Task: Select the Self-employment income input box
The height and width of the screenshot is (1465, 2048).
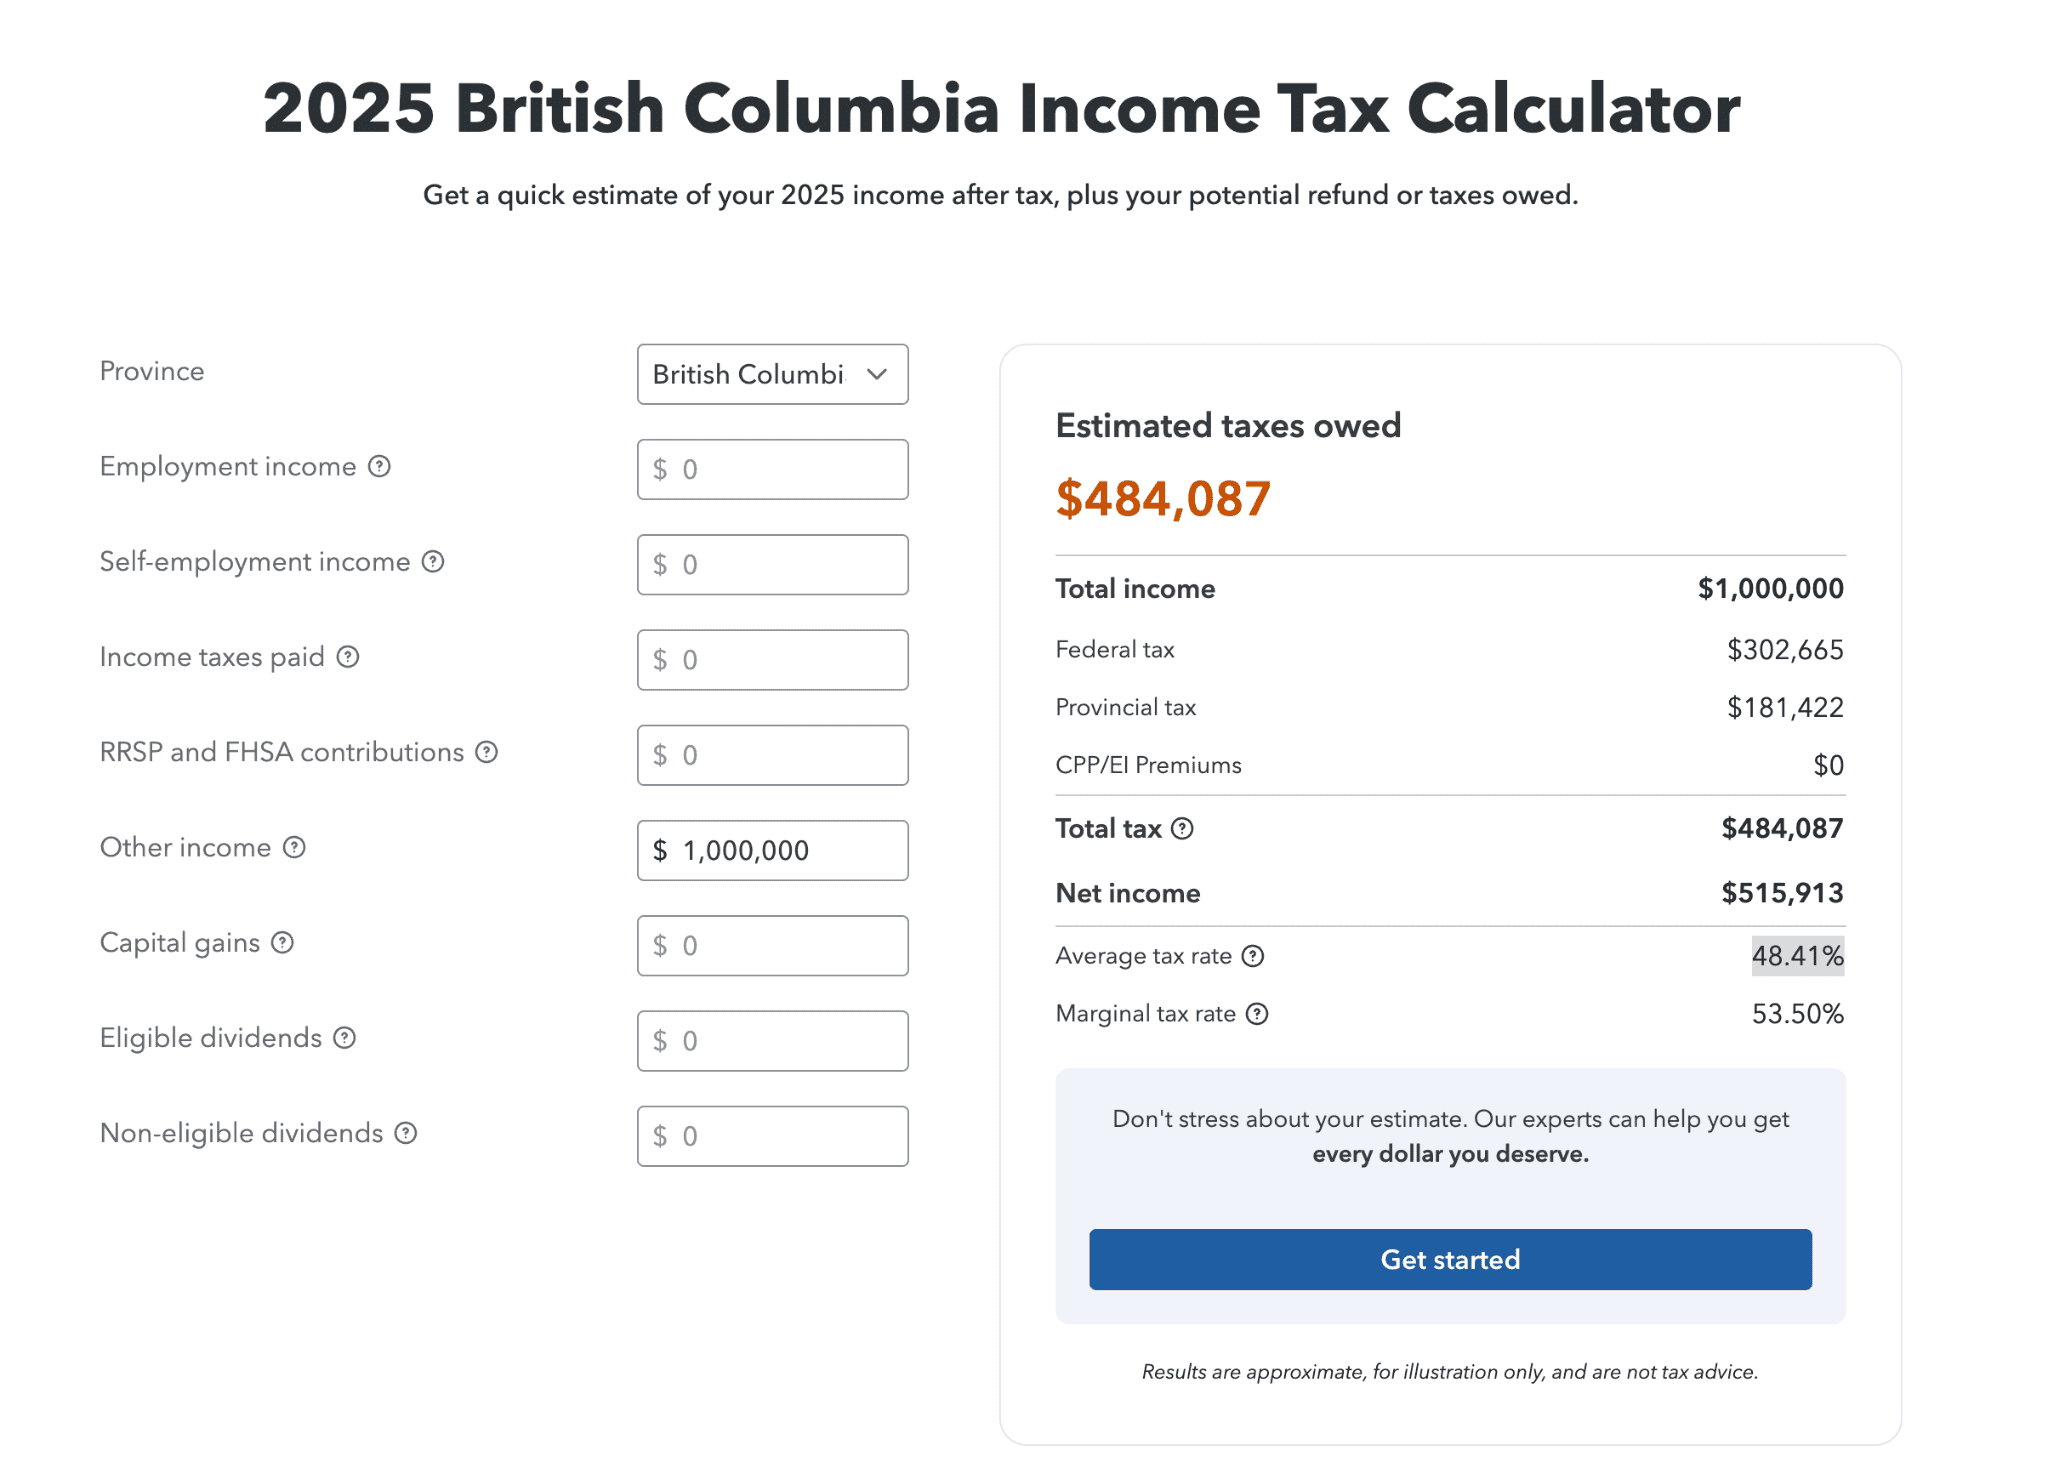Action: (x=773, y=564)
